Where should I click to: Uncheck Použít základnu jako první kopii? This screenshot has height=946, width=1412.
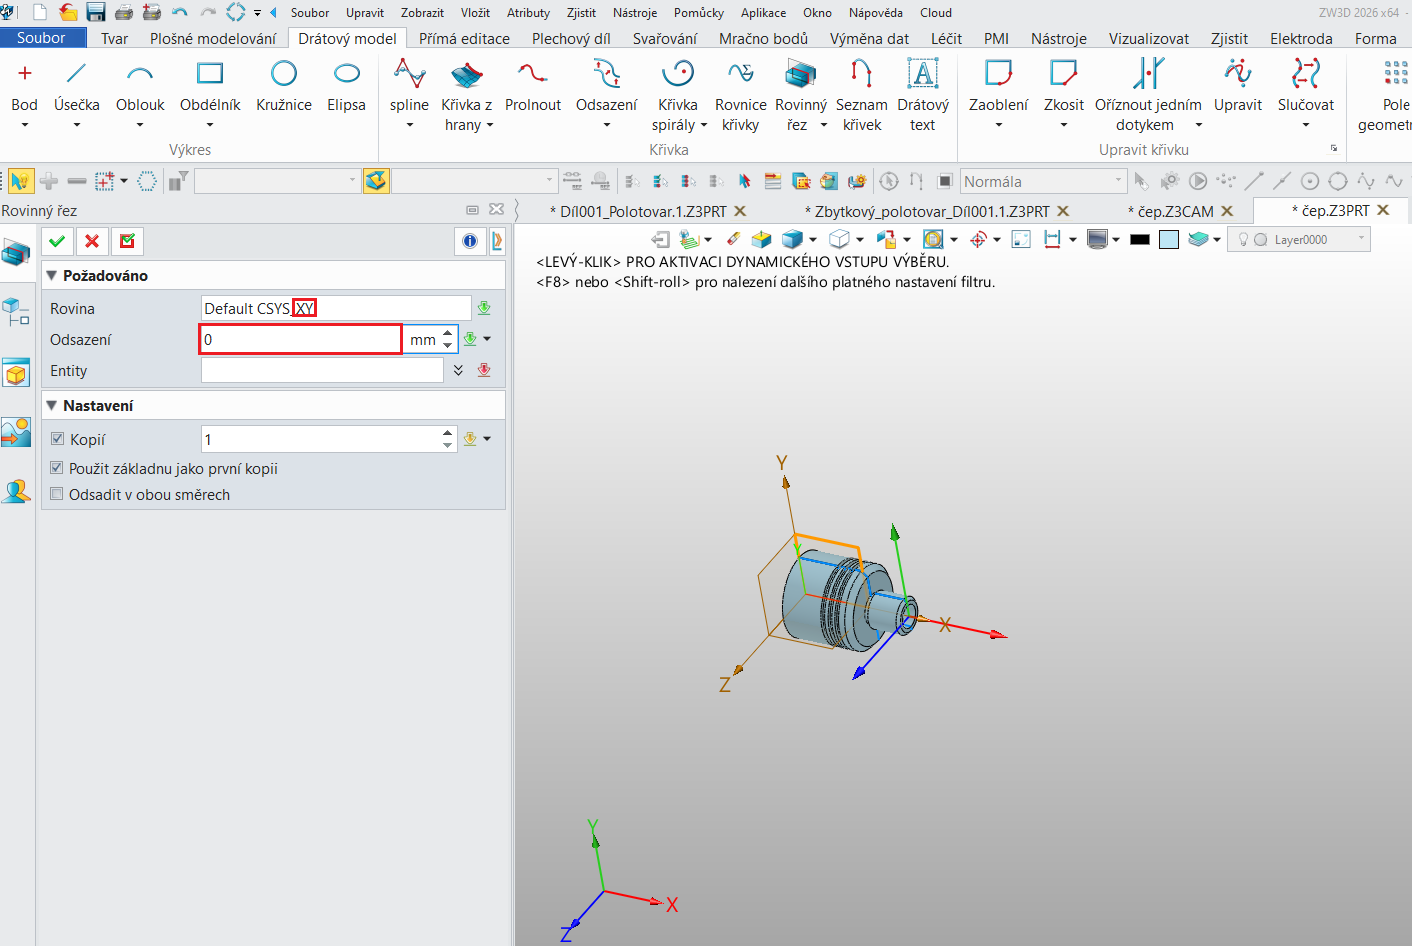pos(57,468)
